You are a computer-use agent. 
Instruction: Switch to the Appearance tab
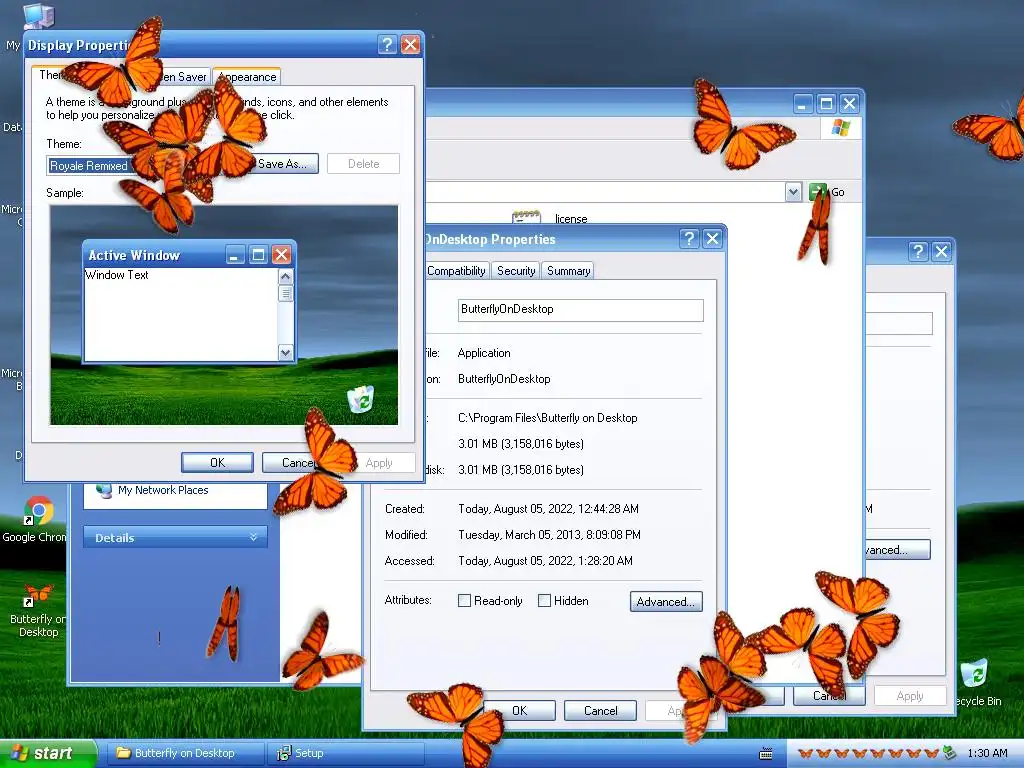pos(247,77)
